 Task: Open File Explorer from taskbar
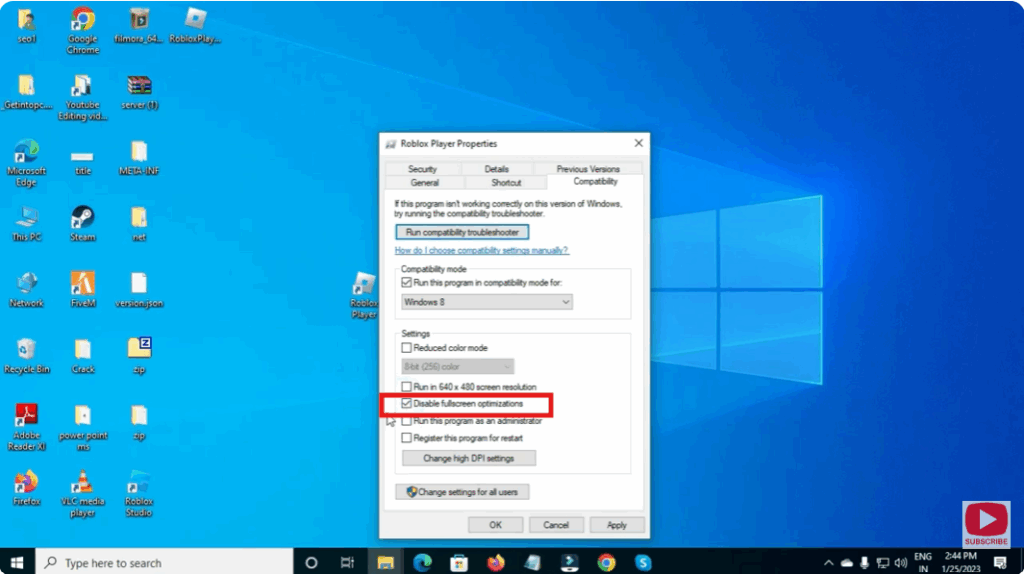(385, 562)
